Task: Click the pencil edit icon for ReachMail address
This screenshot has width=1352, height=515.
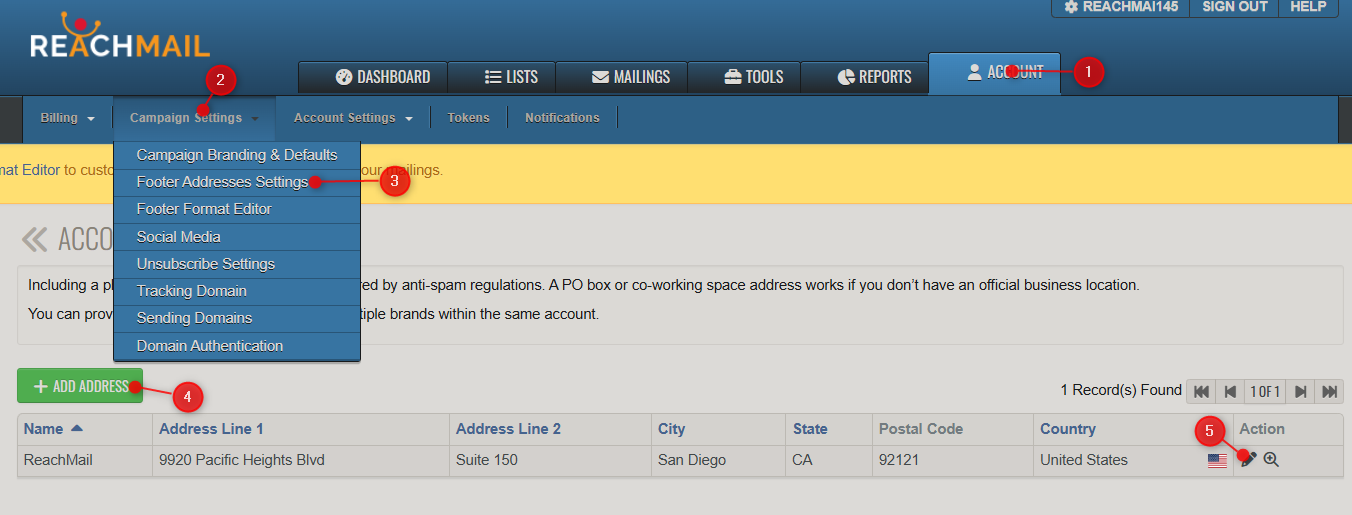Action: [x=1248, y=459]
